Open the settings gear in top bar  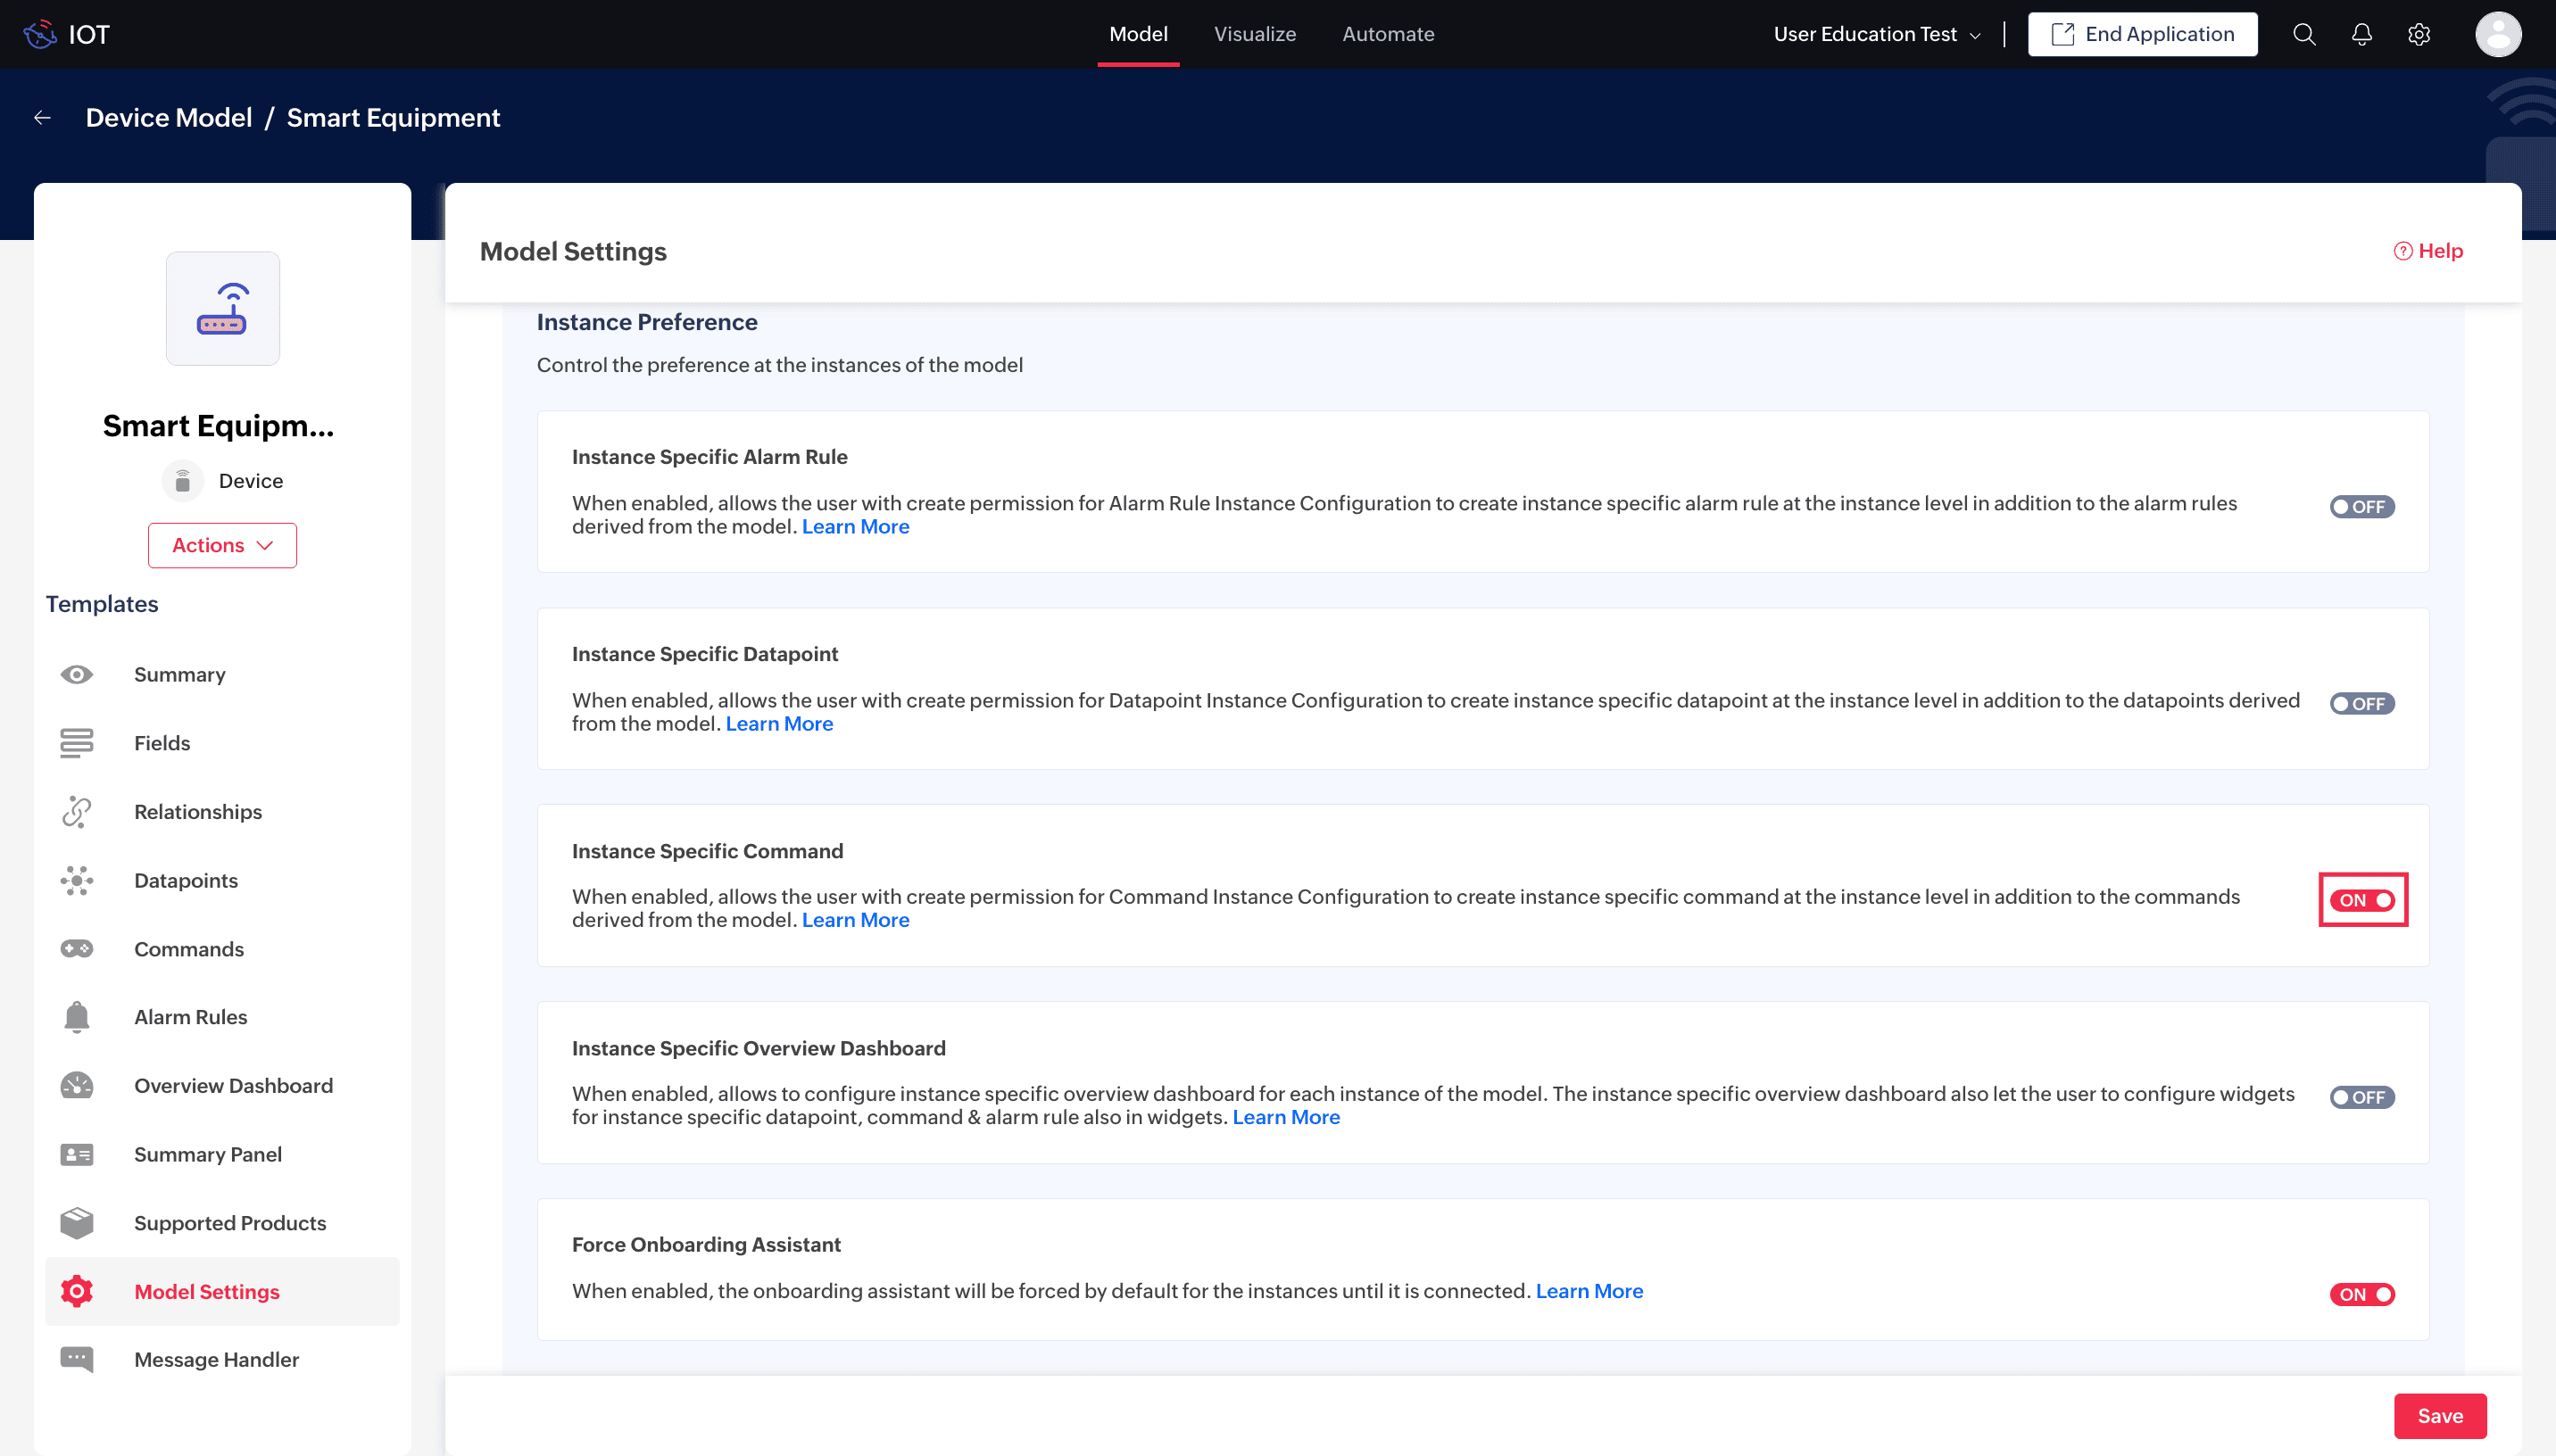pyautogui.click(x=2418, y=34)
